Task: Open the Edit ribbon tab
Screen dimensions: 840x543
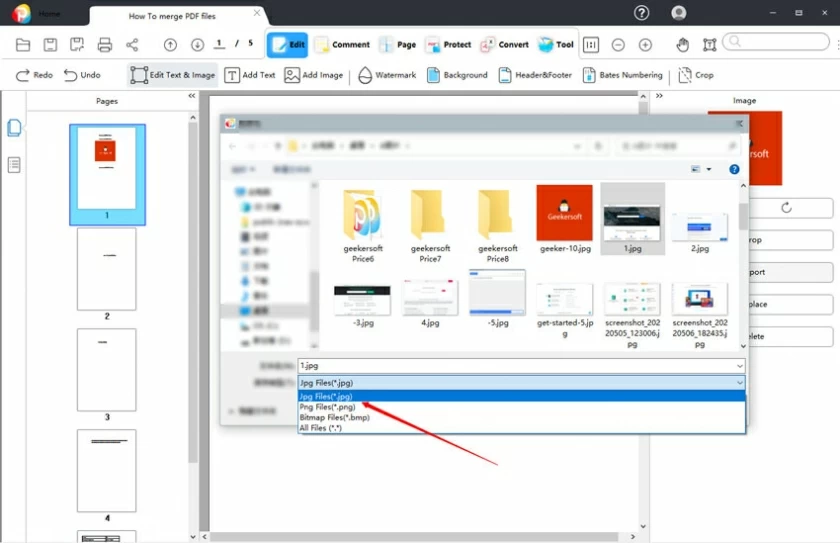Action: coord(288,45)
